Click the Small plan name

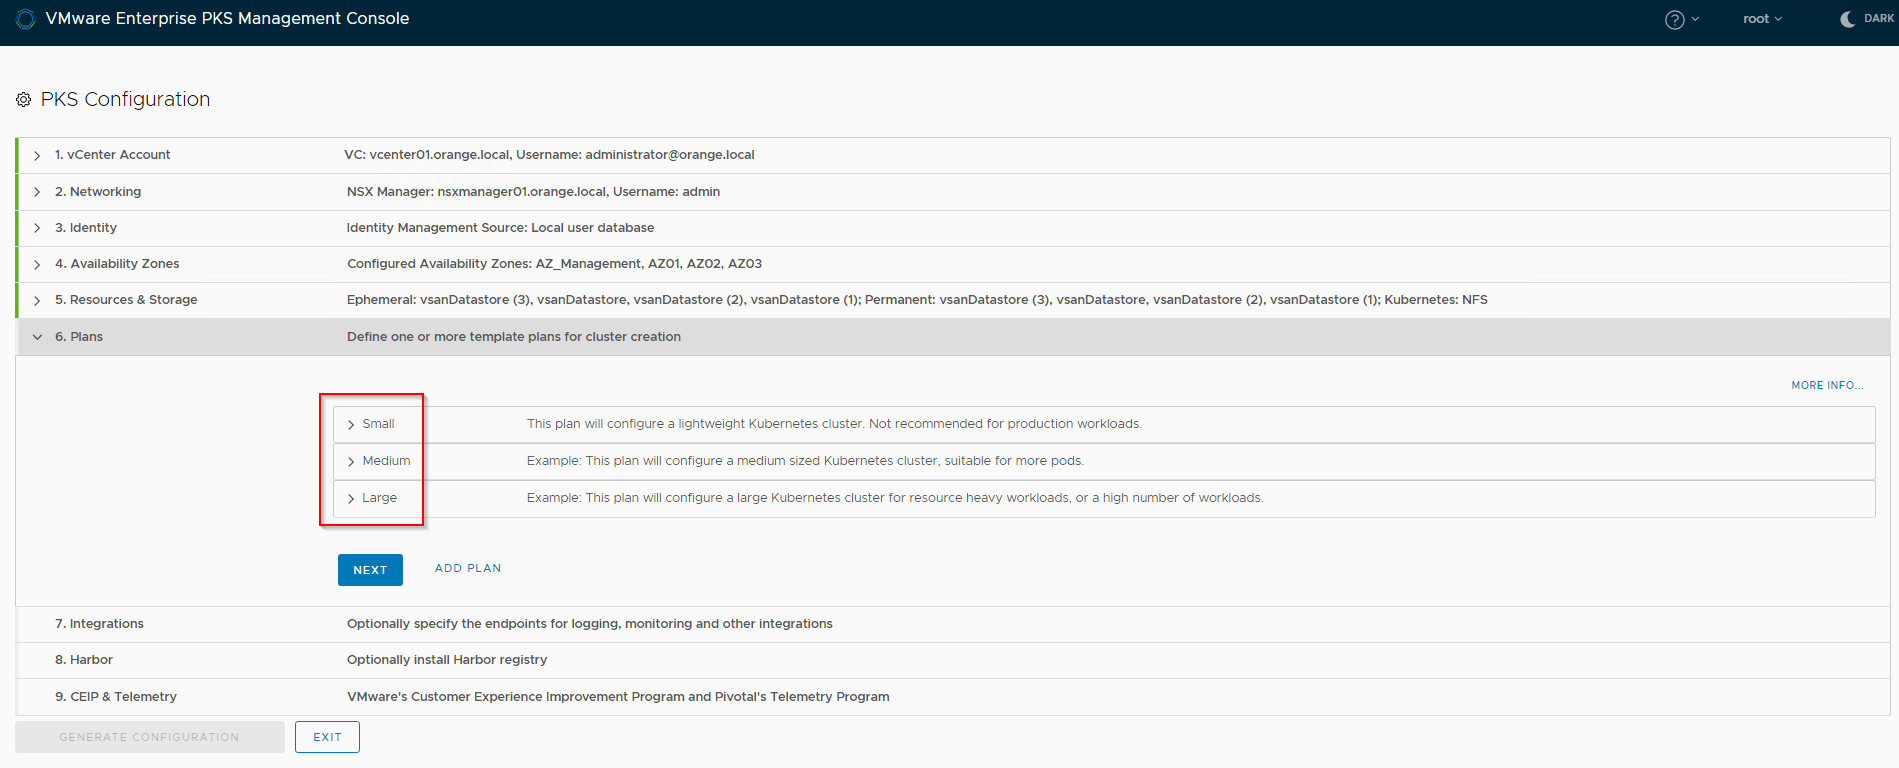tap(378, 424)
